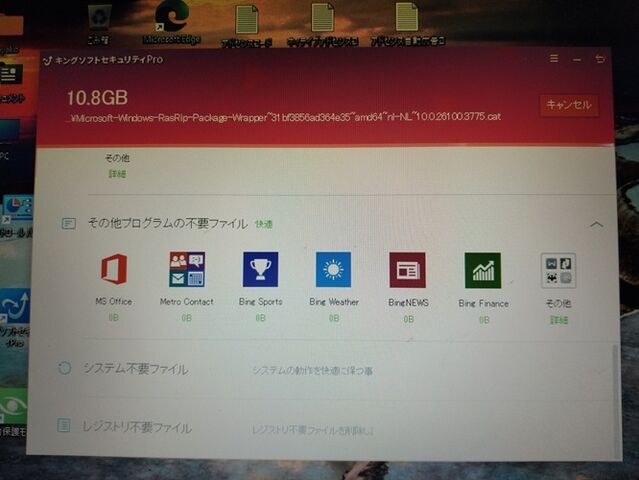
Task: Click the その他 grouped apps icon
Action: coord(558,271)
